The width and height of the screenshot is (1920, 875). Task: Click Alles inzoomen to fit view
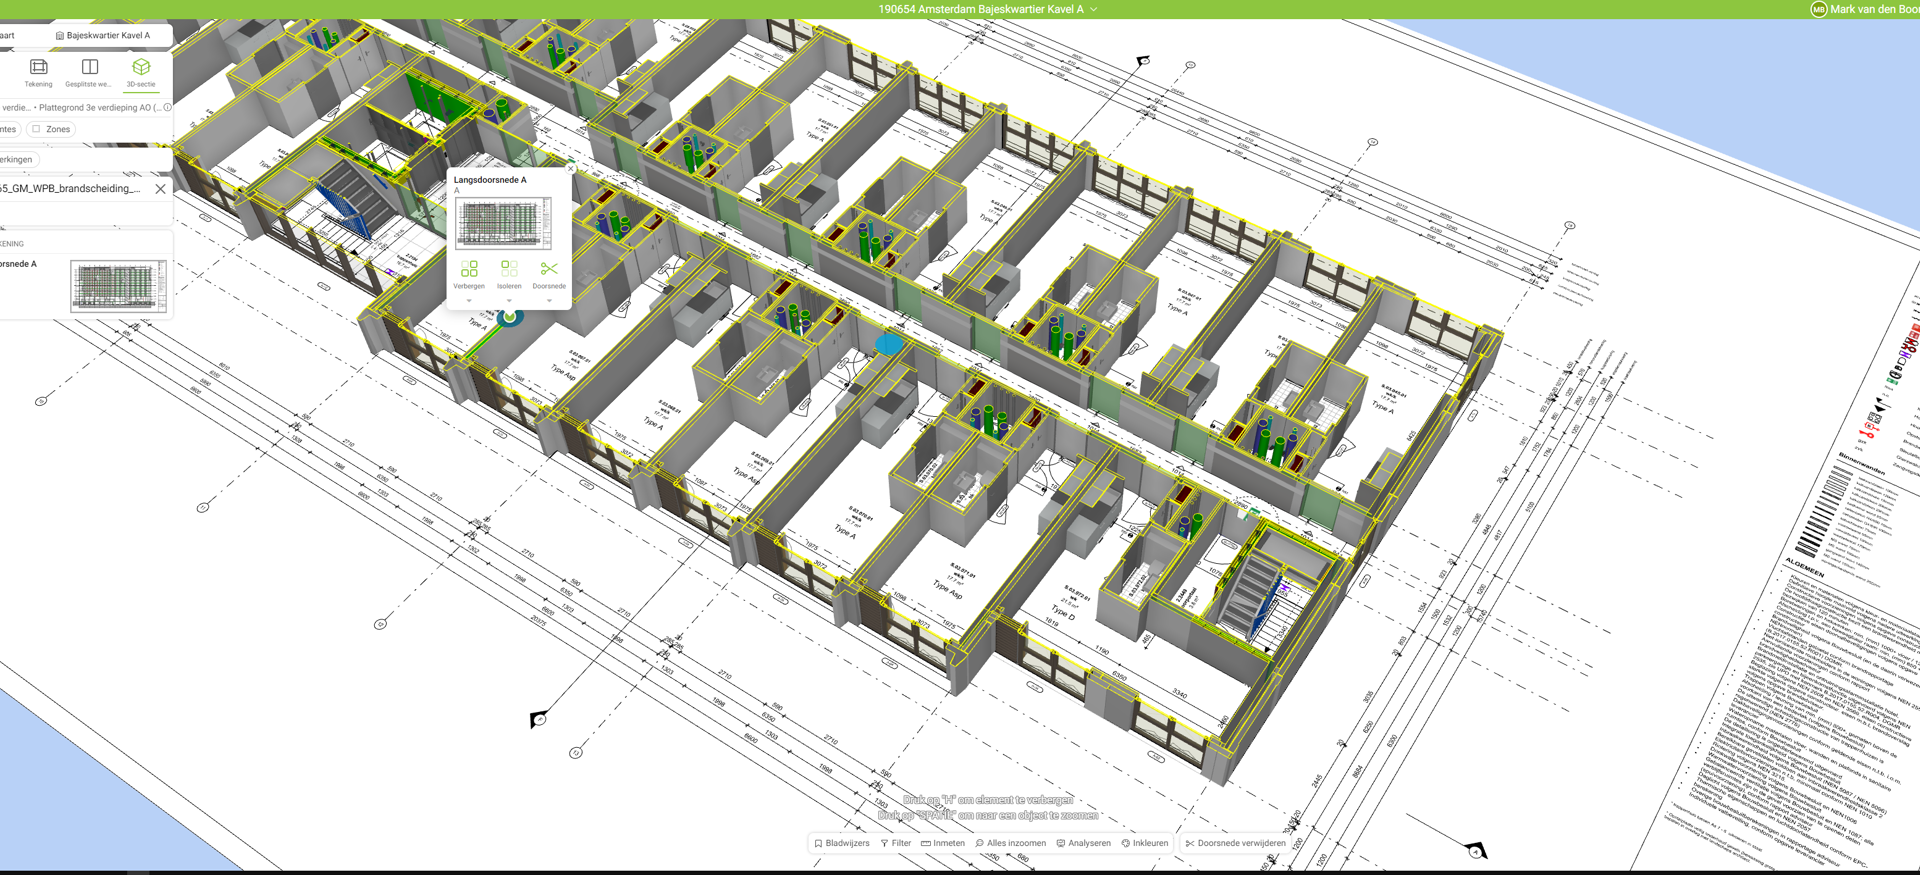1010,843
